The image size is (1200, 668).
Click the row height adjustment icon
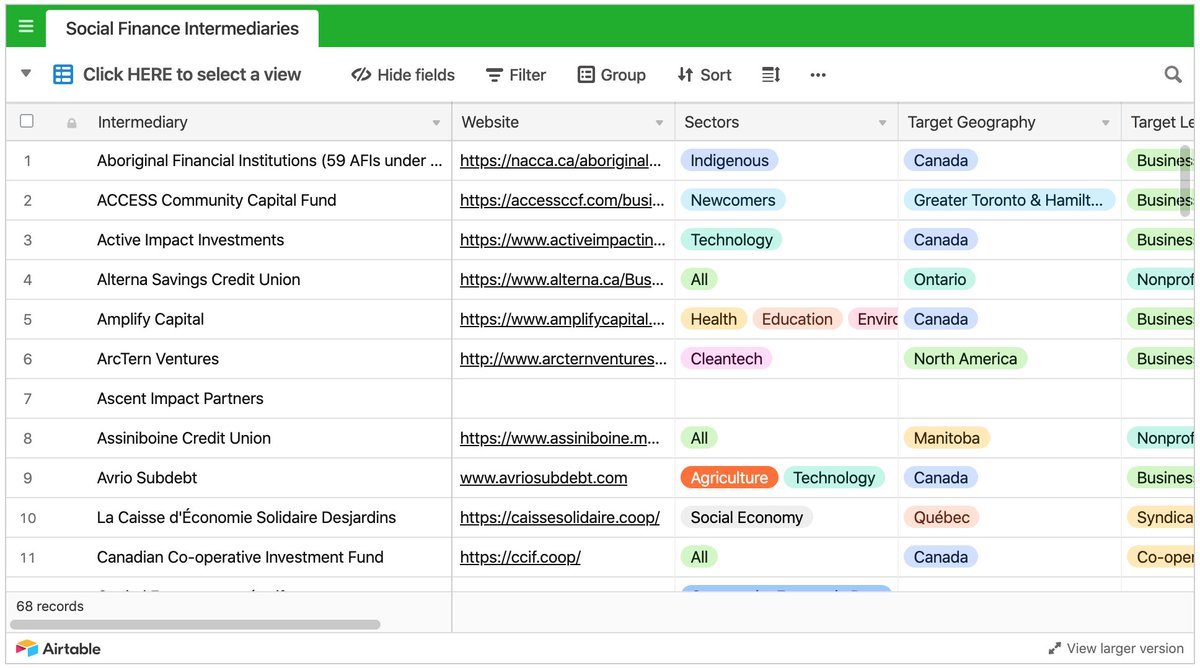(772, 74)
